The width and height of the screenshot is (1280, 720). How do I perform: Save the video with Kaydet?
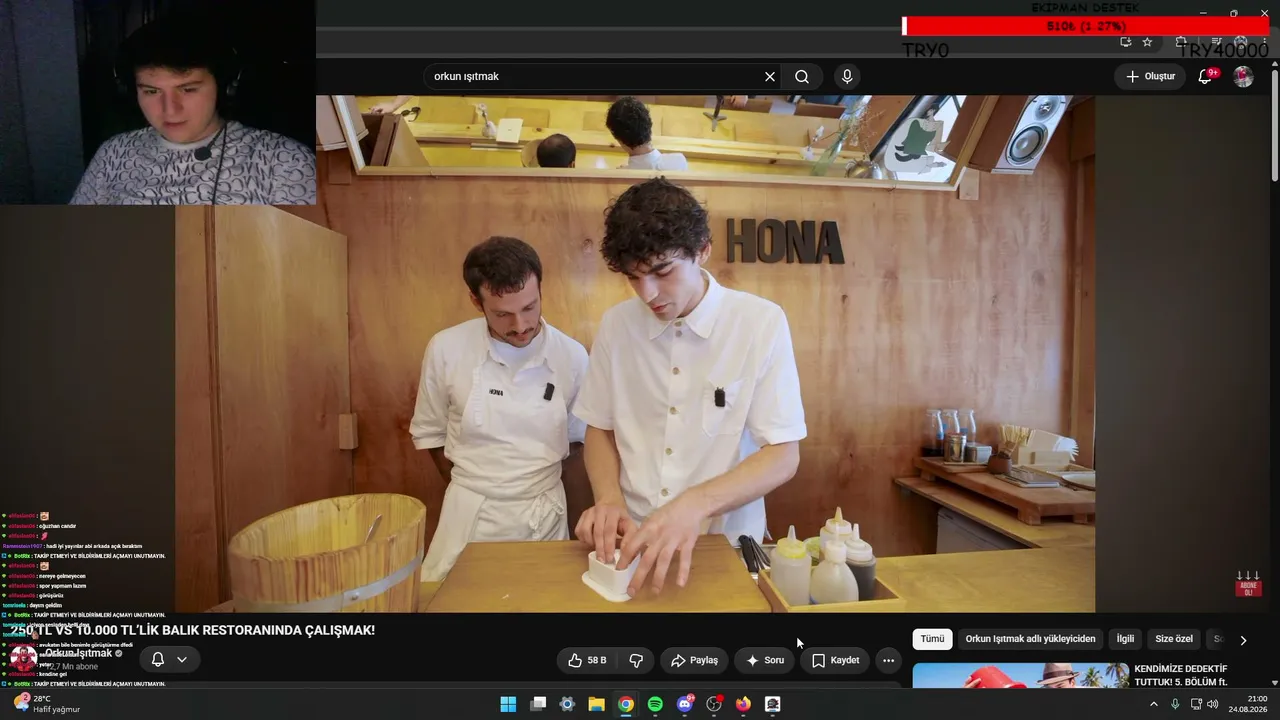coord(835,660)
